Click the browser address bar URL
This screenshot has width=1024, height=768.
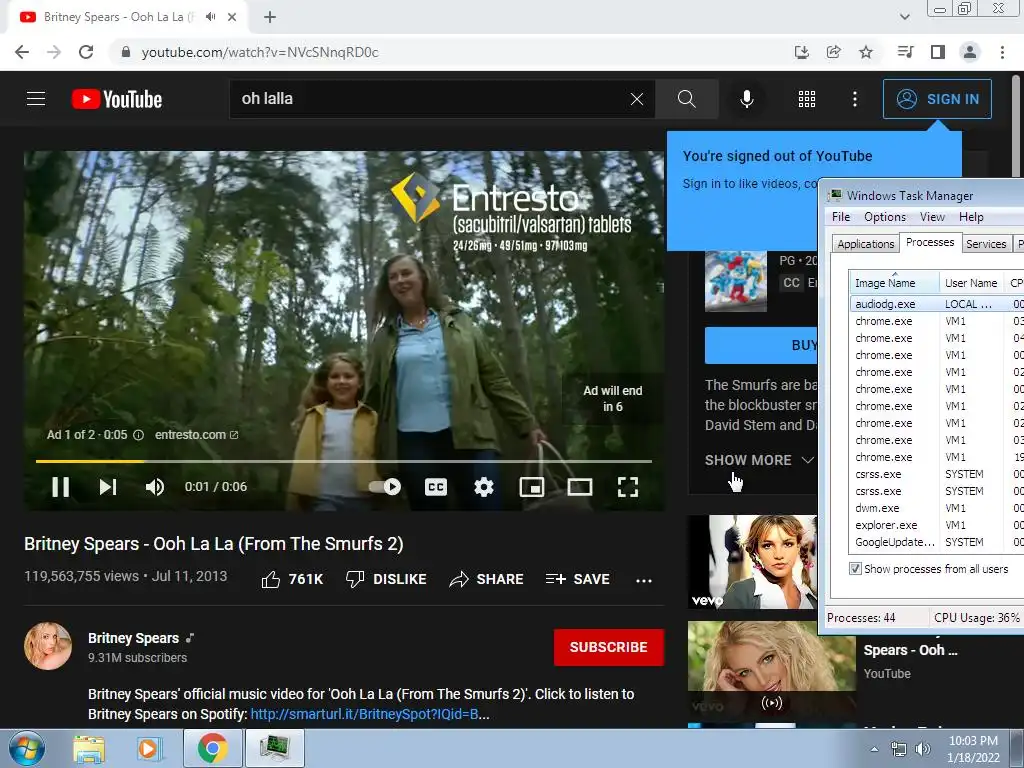coord(260,52)
